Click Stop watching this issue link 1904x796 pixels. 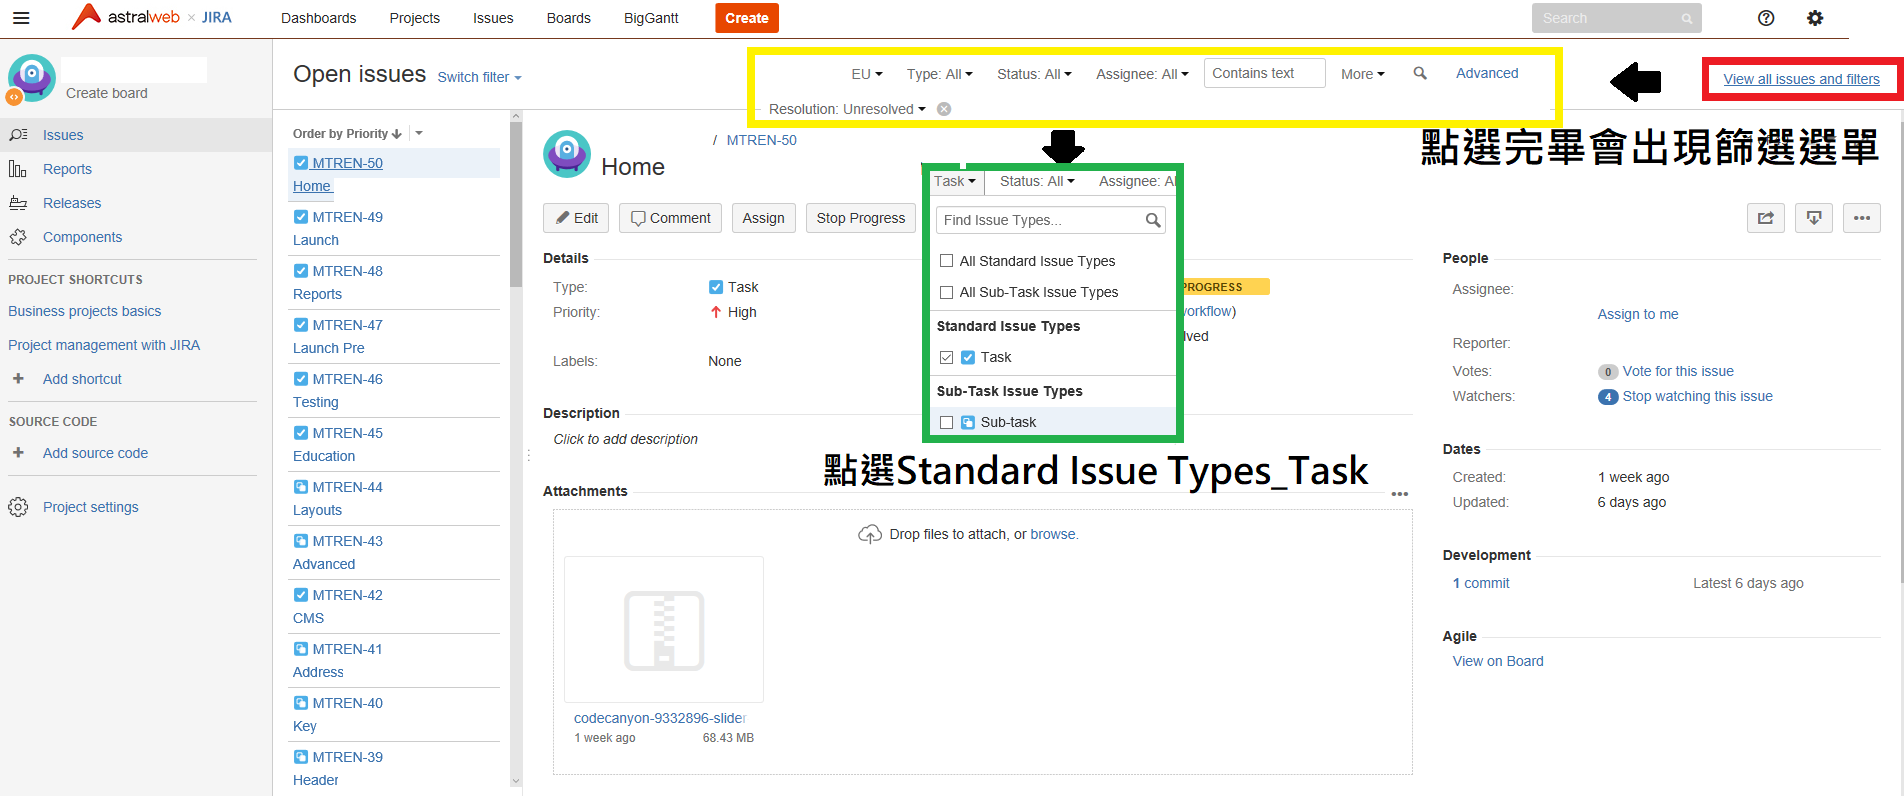click(x=1697, y=396)
